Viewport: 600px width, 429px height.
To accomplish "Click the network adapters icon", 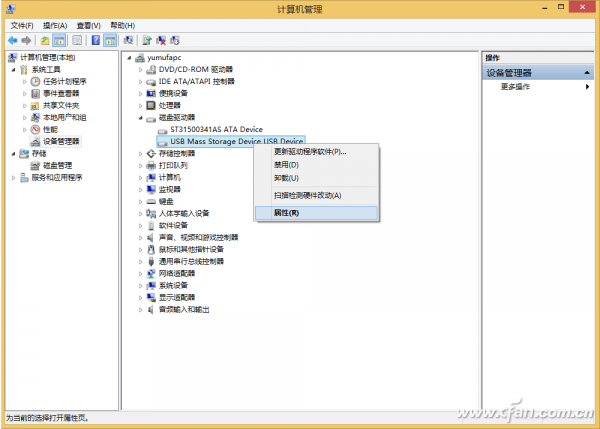I will click(x=151, y=273).
